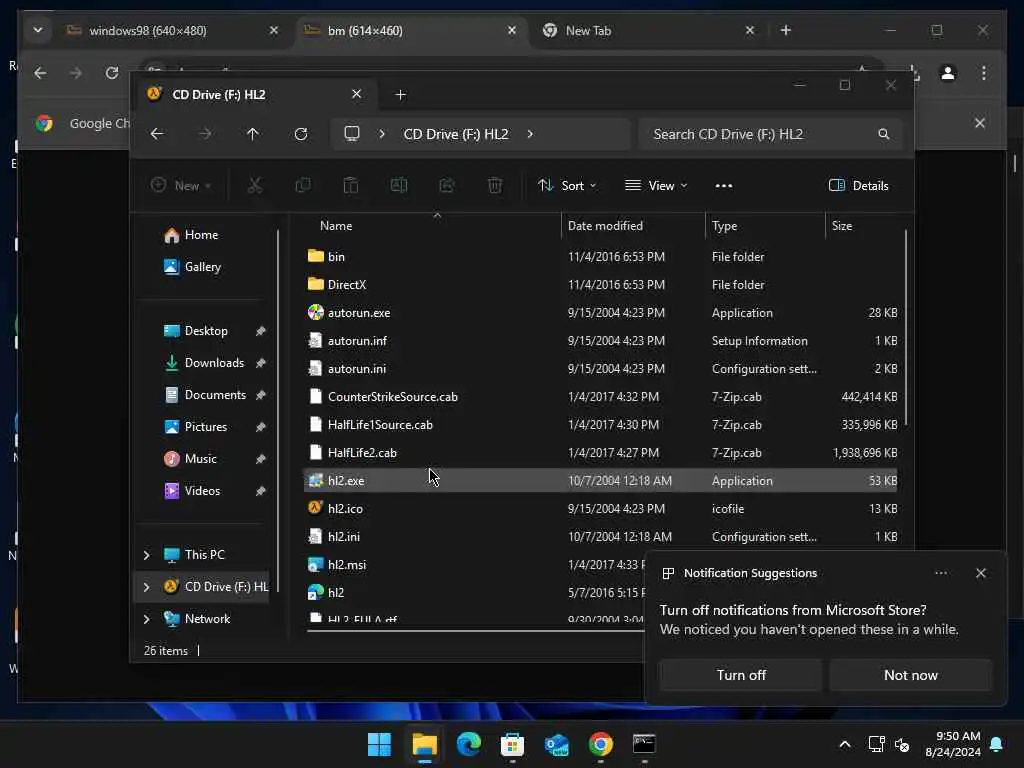Screen dimensions: 1024x768
Task: Expand This PC in navigation pane
Action: tap(146, 555)
